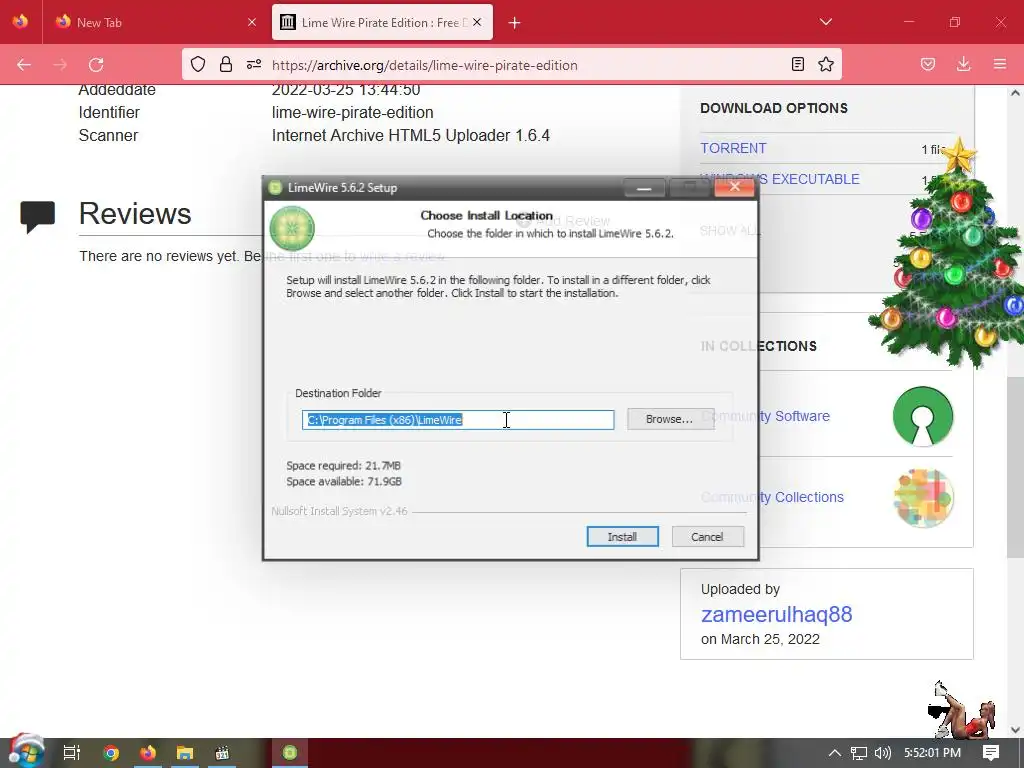The width and height of the screenshot is (1024, 768).
Task: Open a new browser tab with plus
Action: point(515,23)
